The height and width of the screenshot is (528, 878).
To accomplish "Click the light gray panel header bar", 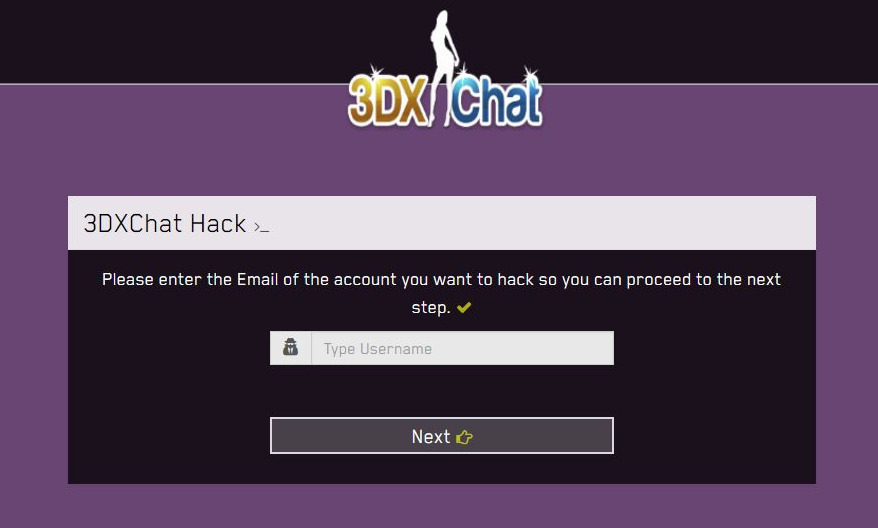I will [x=442, y=223].
